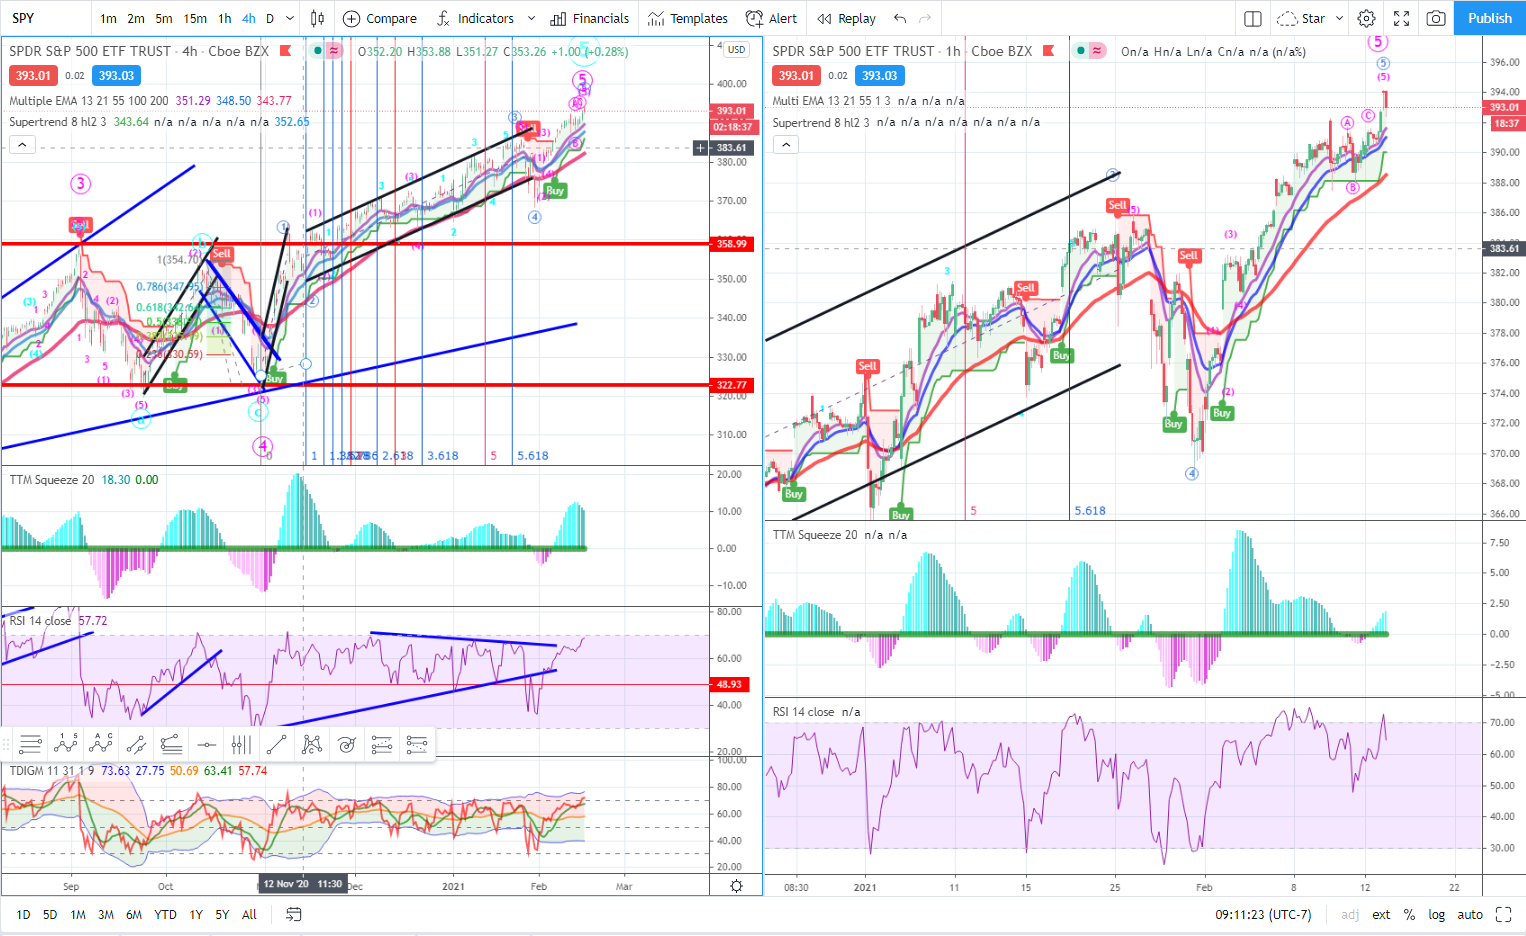Click the 358.99 red horizontal line price label
Image resolution: width=1526 pixels, height=936 pixels.
[732, 244]
